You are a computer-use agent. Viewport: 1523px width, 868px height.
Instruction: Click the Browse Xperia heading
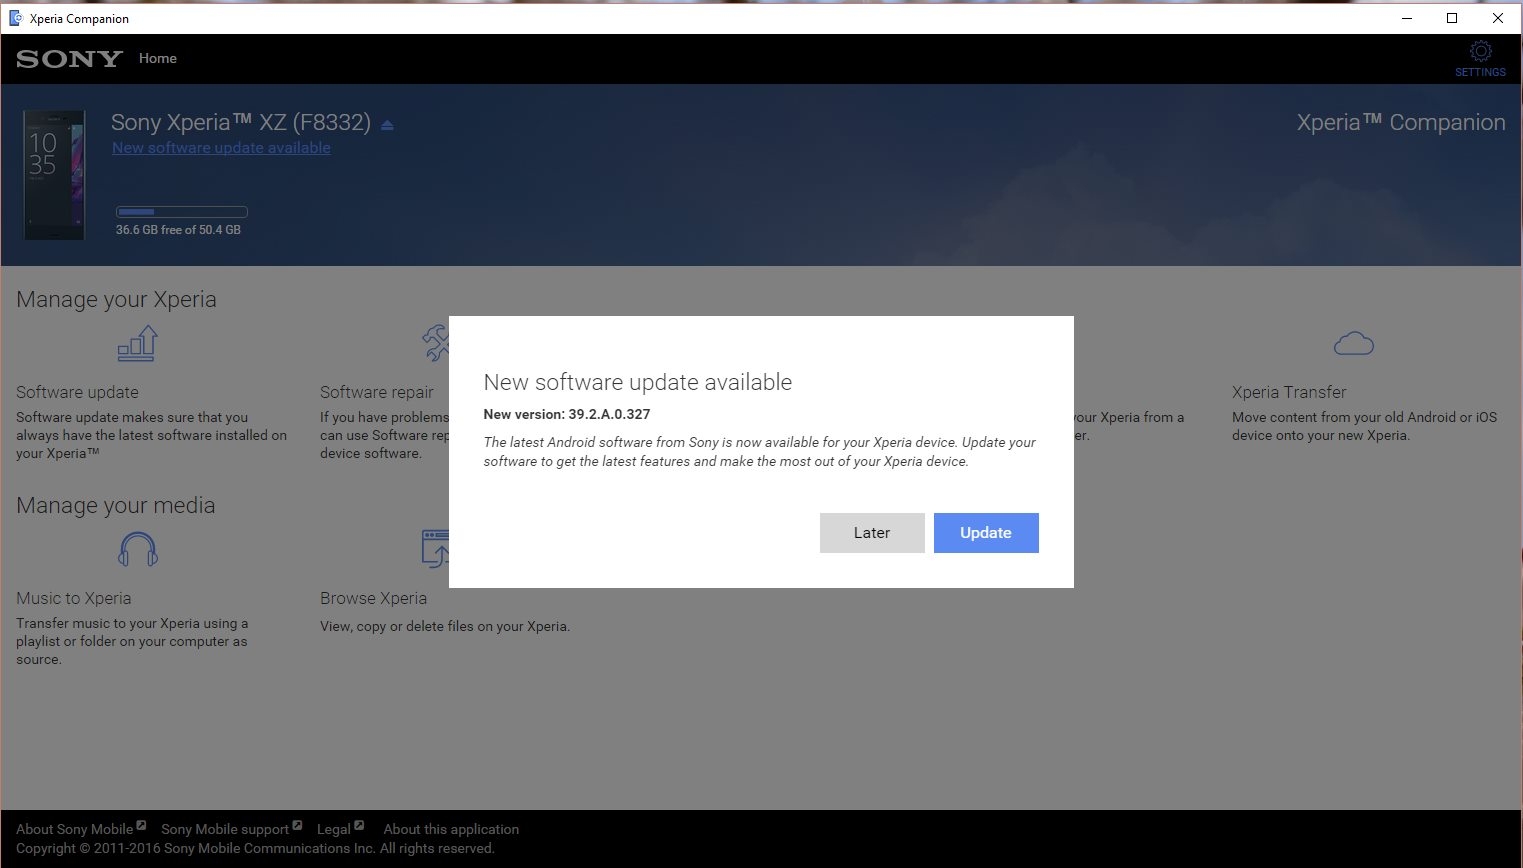coord(373,598)
